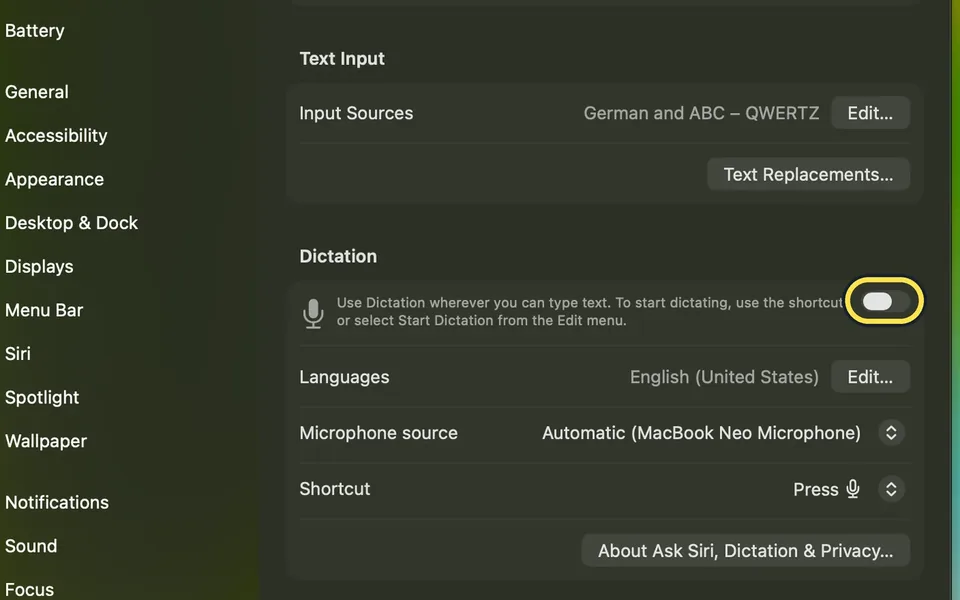Open Accessibility settings in the sidebar

tap(56, 135)
